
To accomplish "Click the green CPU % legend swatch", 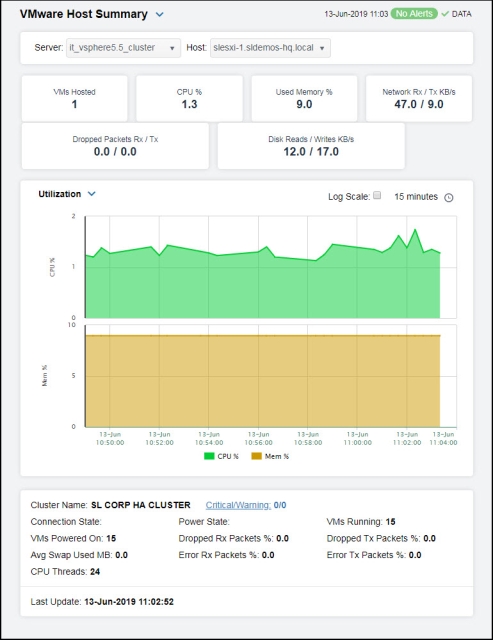I will click(209, 456).
